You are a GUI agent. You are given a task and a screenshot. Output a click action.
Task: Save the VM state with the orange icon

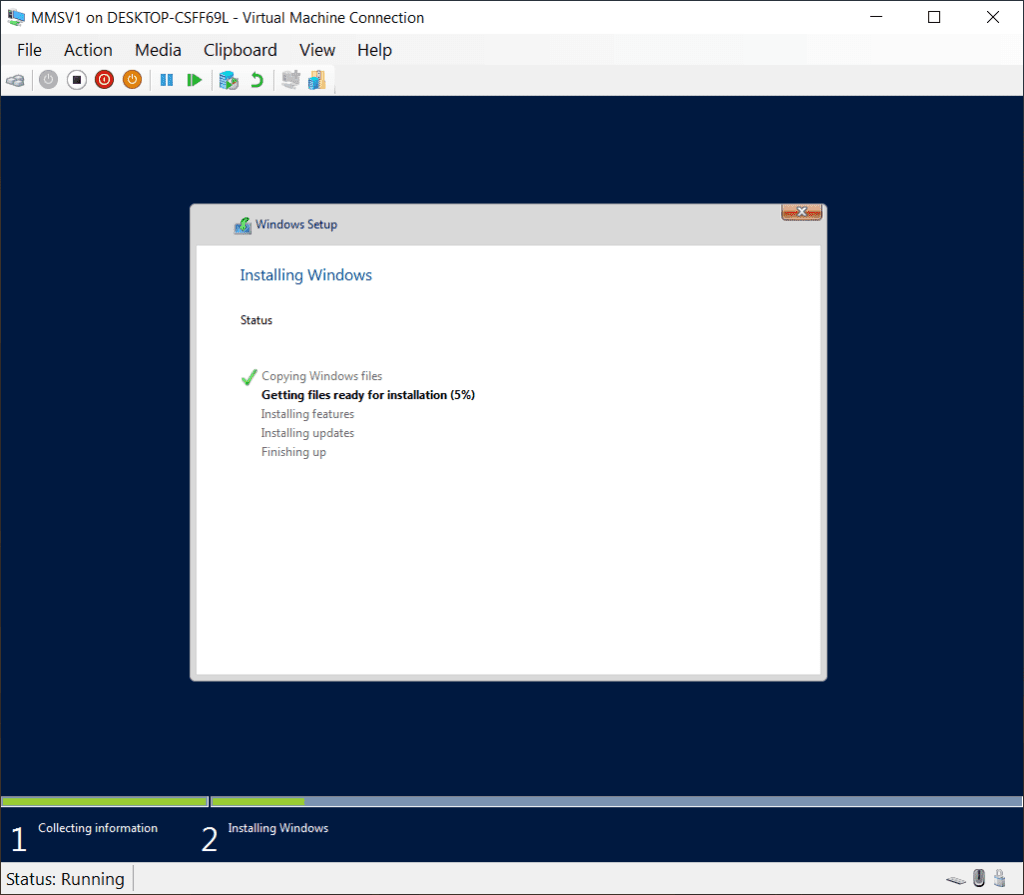(x=133, y=80)
